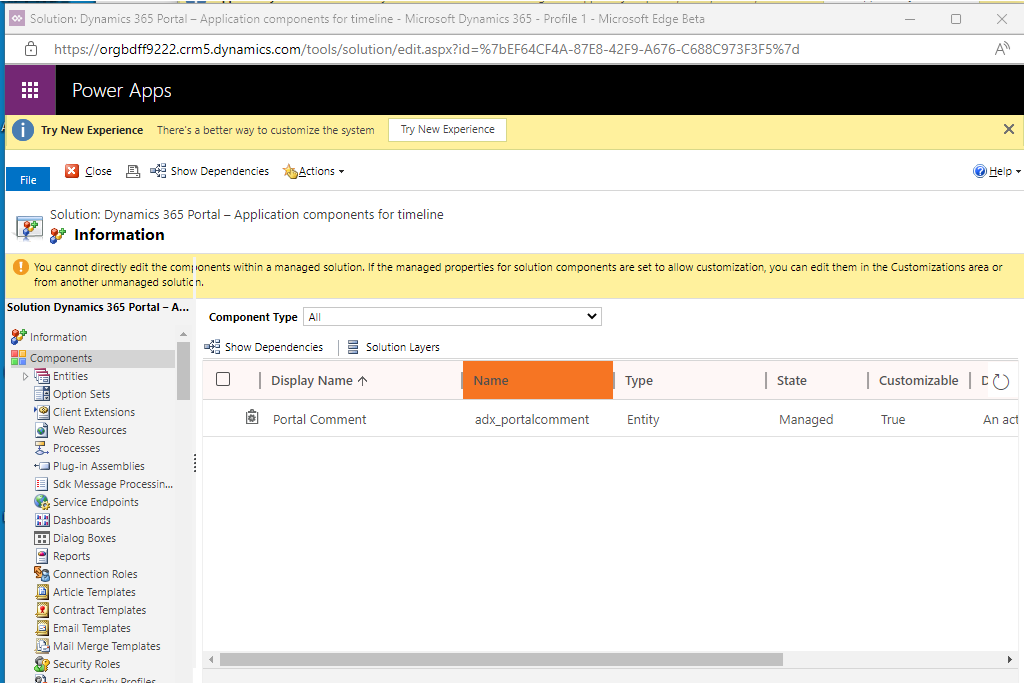Click the Article Templates icon
Viewport: 1024px width, 683px height.
point(42,592)
